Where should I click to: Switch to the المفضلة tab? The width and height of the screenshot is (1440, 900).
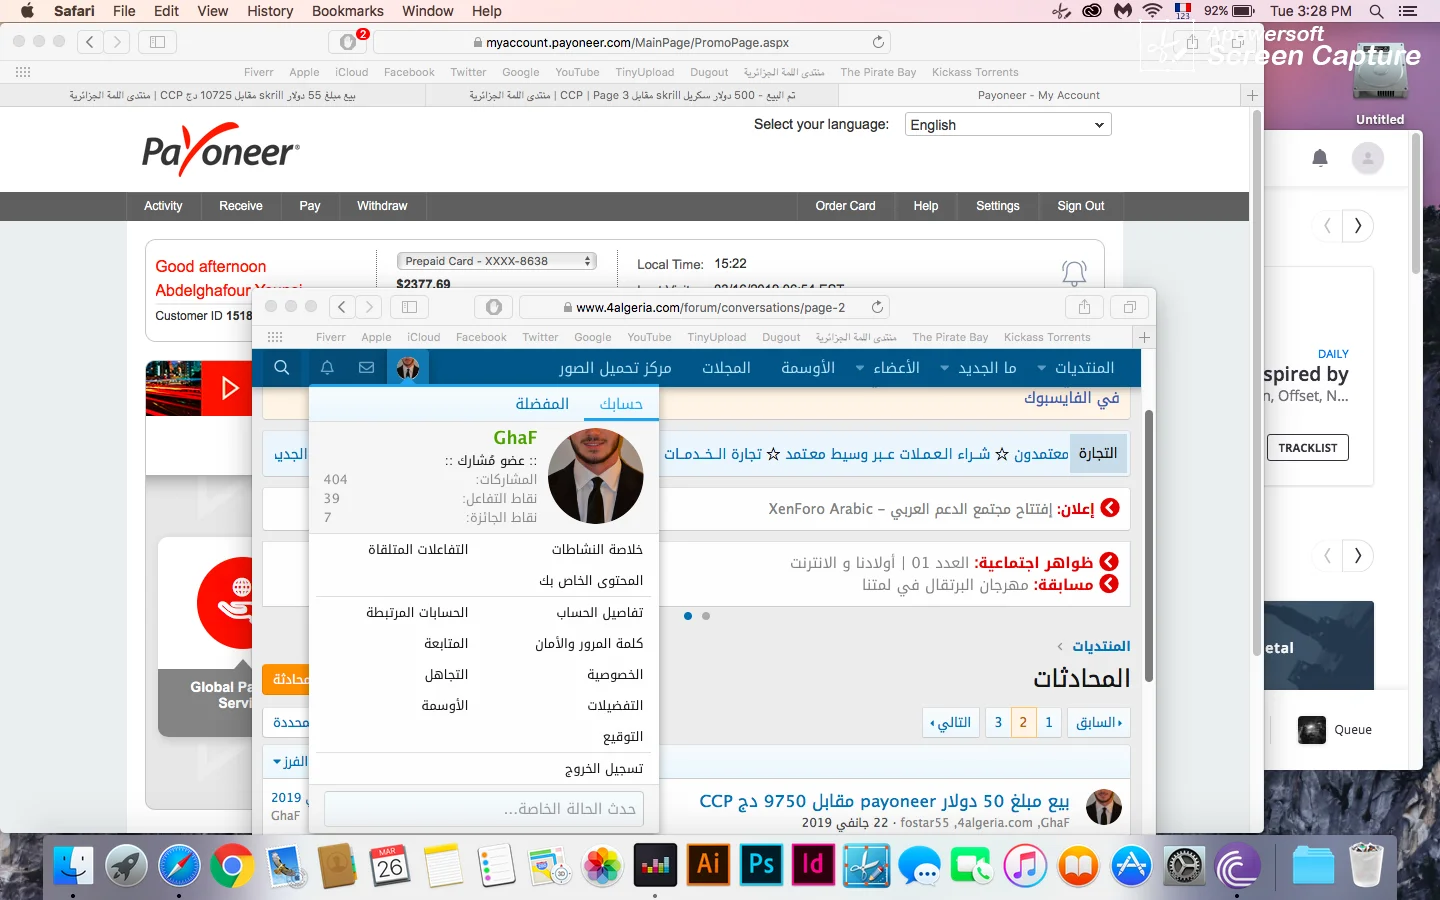point(542,403)
